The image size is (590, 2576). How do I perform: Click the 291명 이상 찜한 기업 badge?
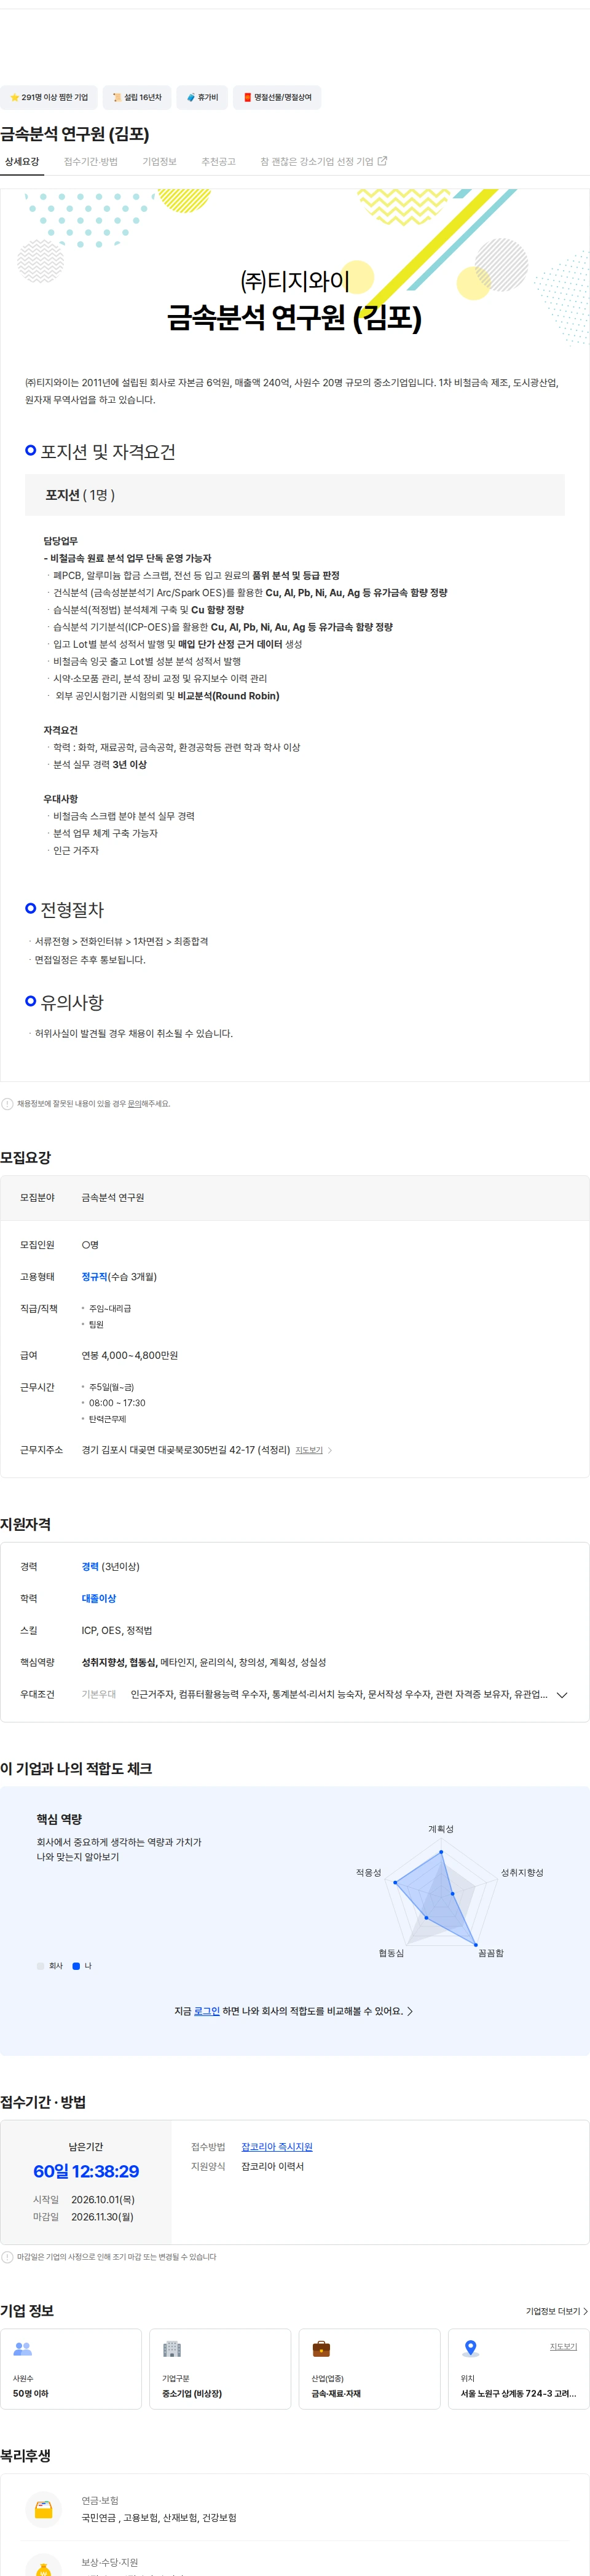(x=49, y=98)
